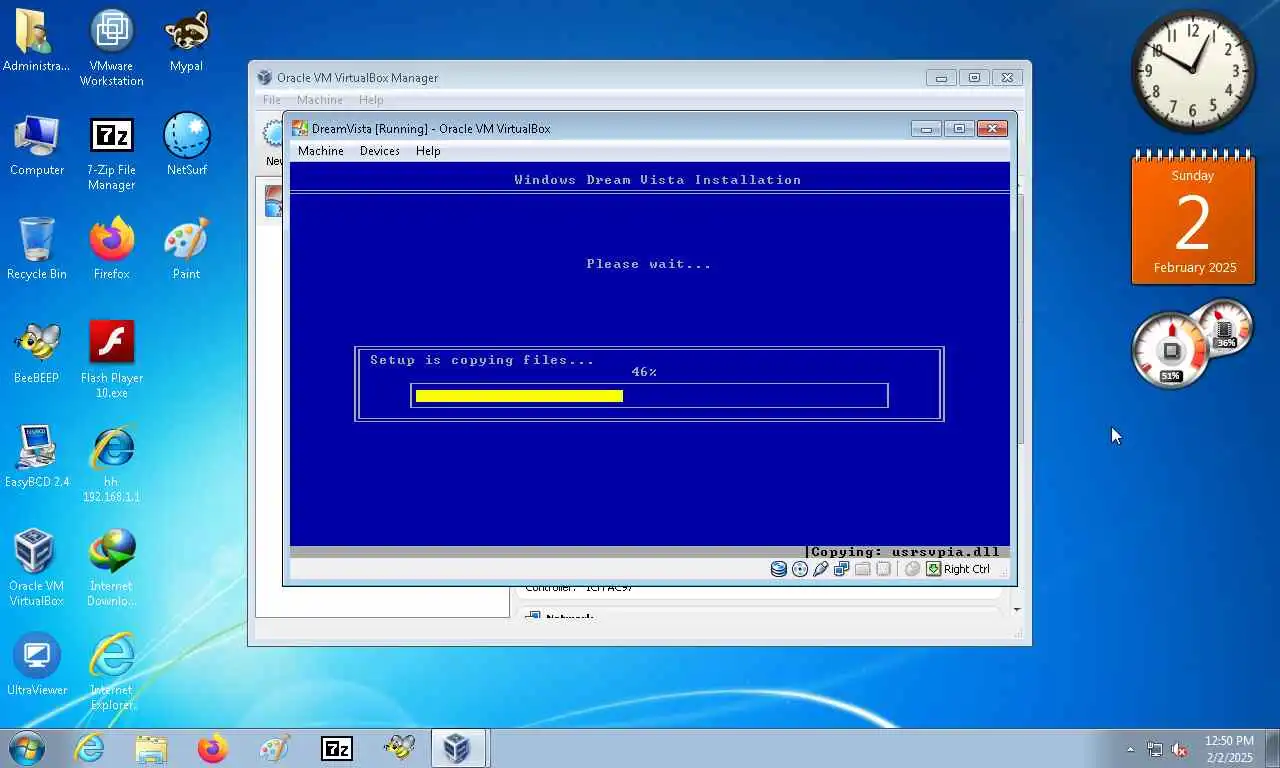Viewport: 1280px width, 768px height.
Task: Minimize the VirtualBox Manager window
Action: click(941, 78)
